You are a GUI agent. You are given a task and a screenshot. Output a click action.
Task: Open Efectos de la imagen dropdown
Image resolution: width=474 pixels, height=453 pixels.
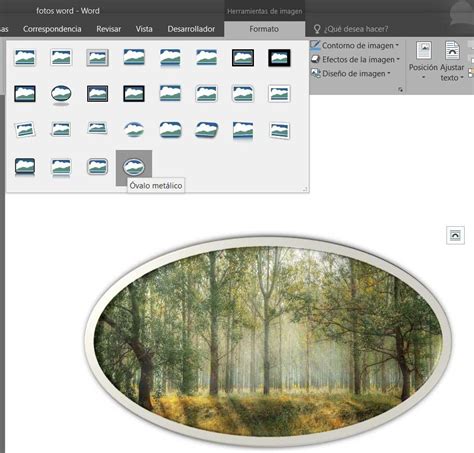click(x=355, y=59)
